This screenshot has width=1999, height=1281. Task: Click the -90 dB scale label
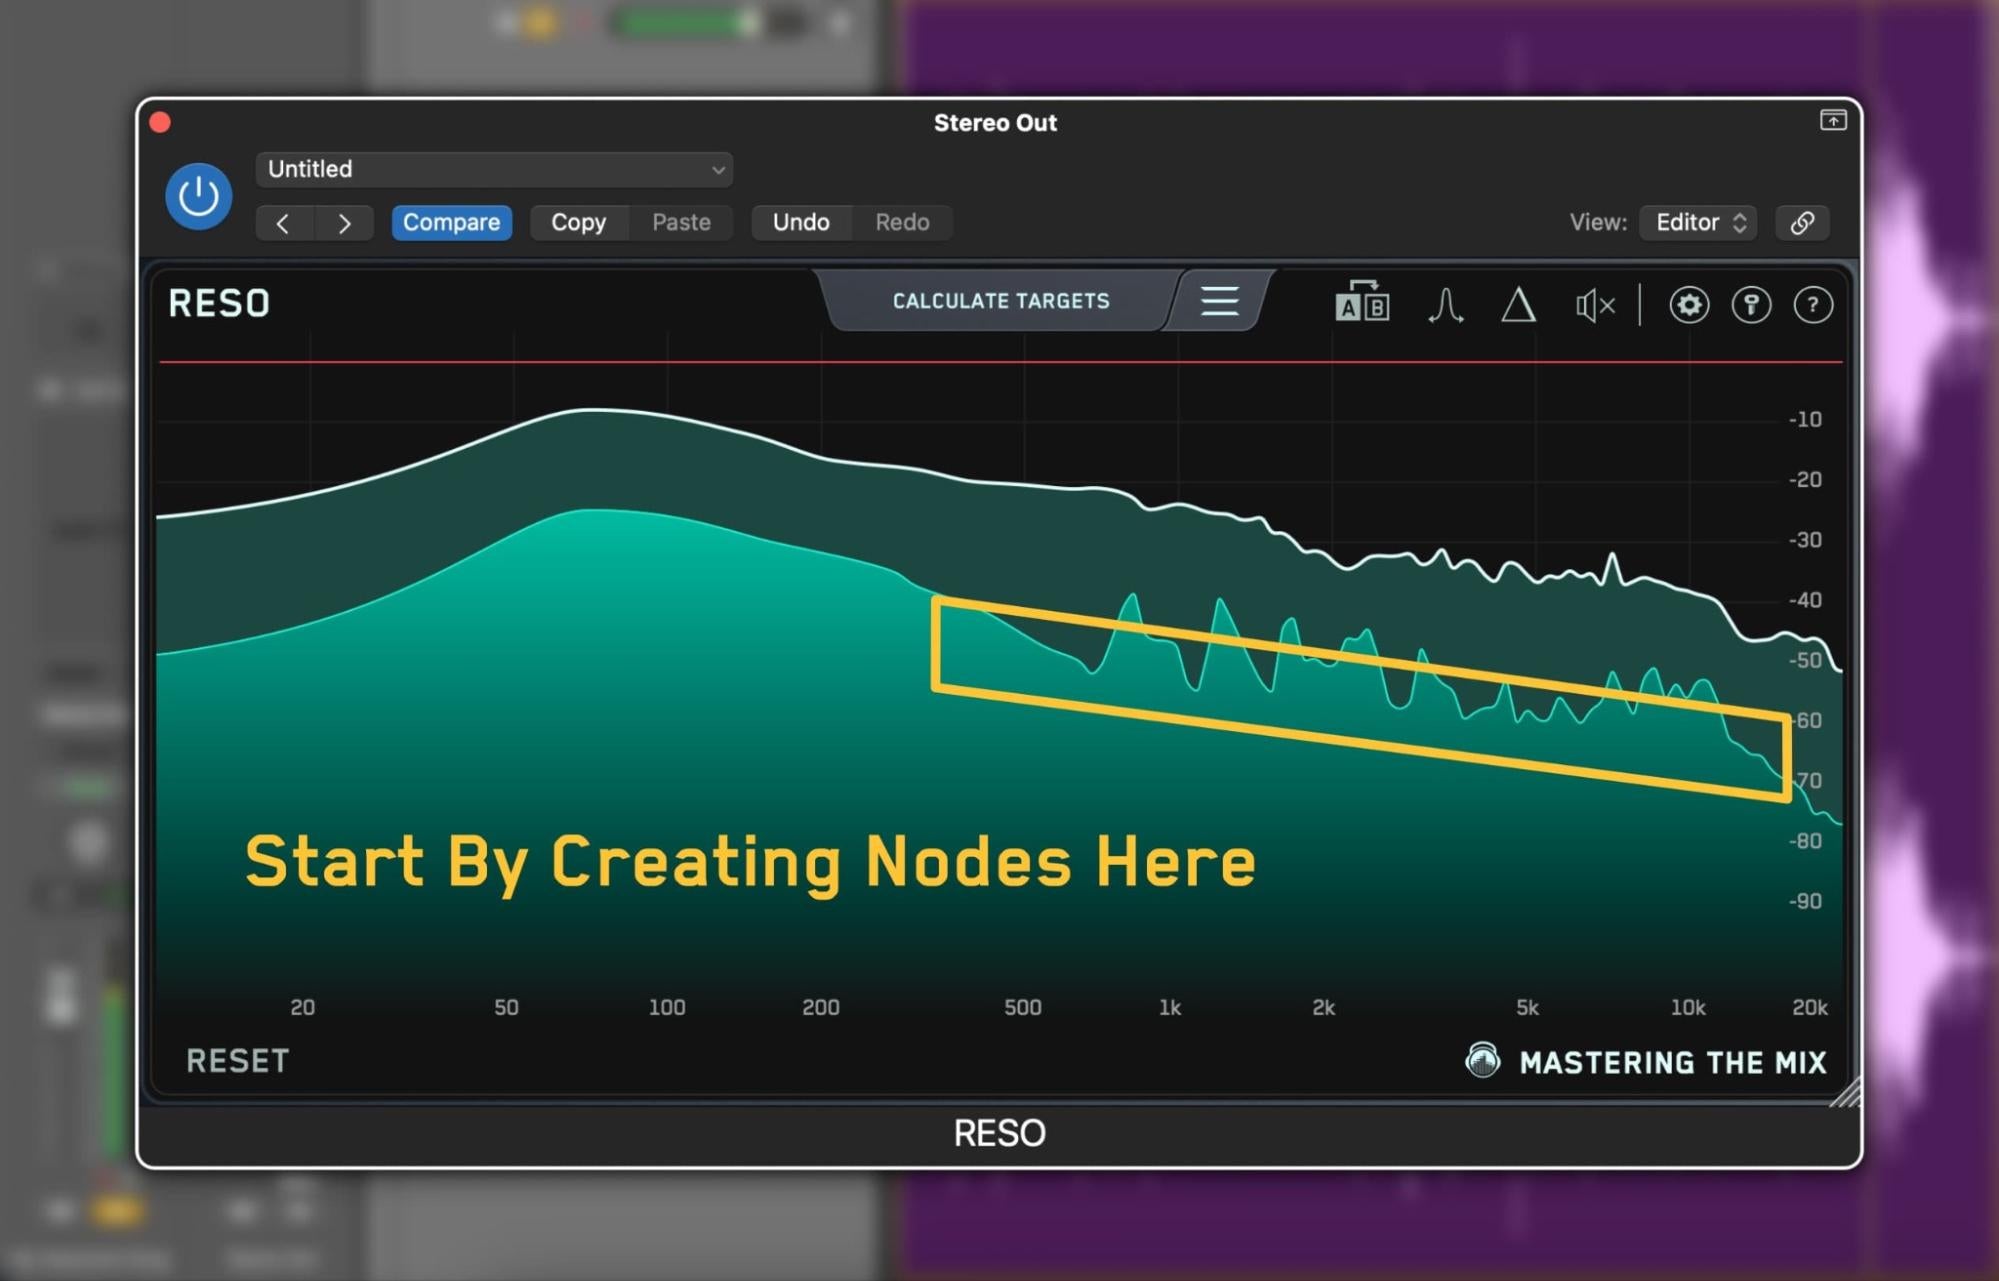click(1805, 902)
